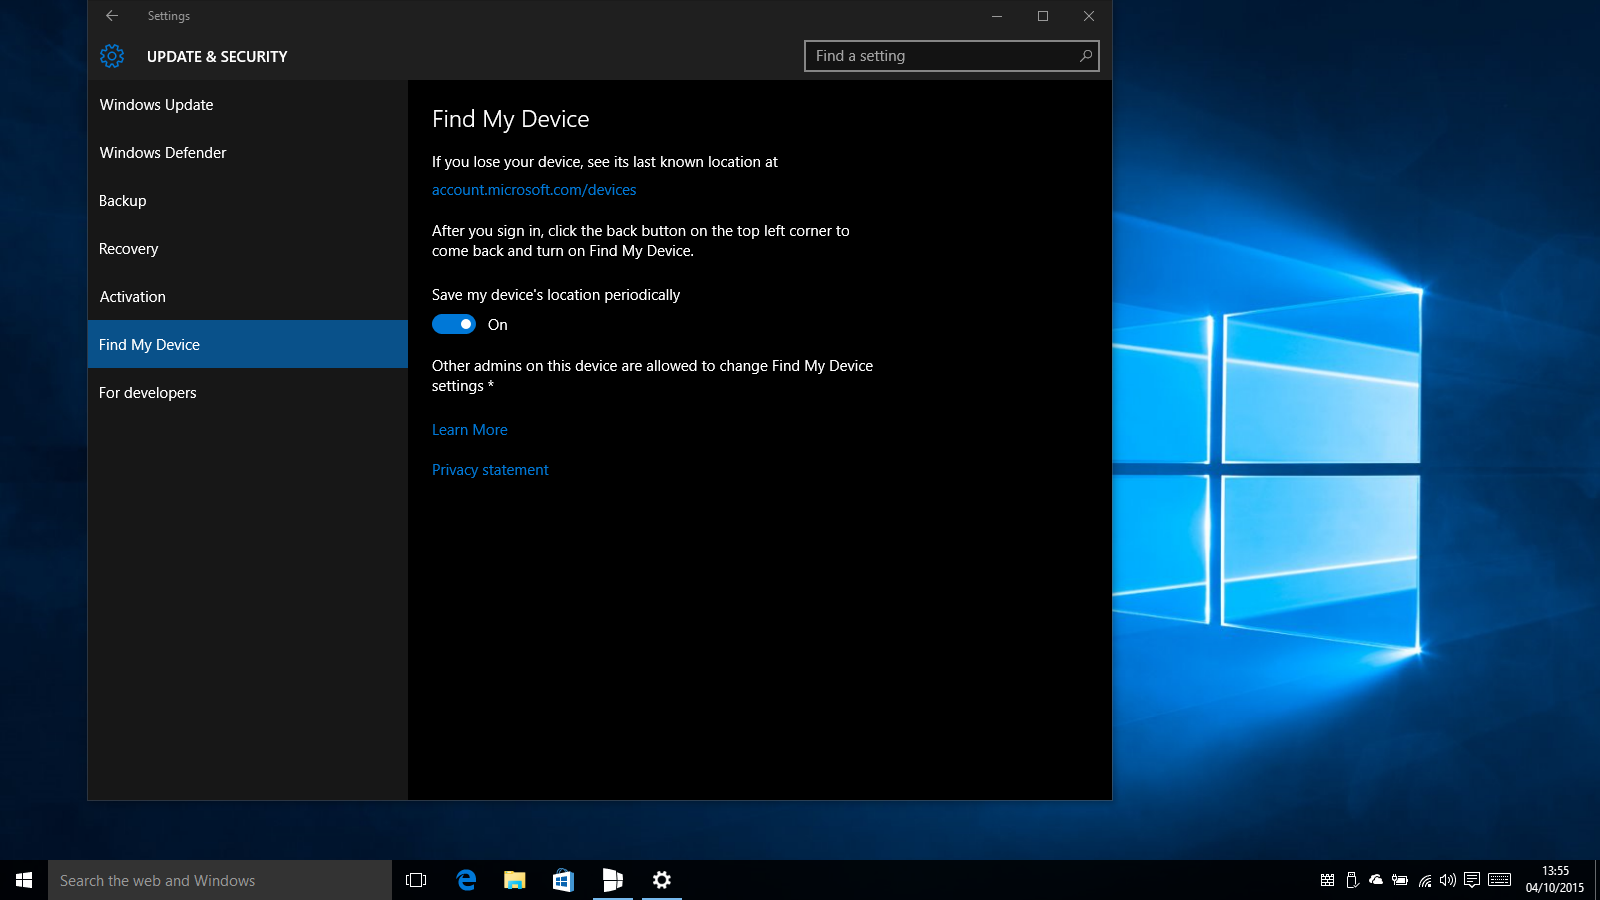This screenshot has width=1600, height=900.
Task: Open the account.microsoft.com/devices link
Action: pos(534,190)
